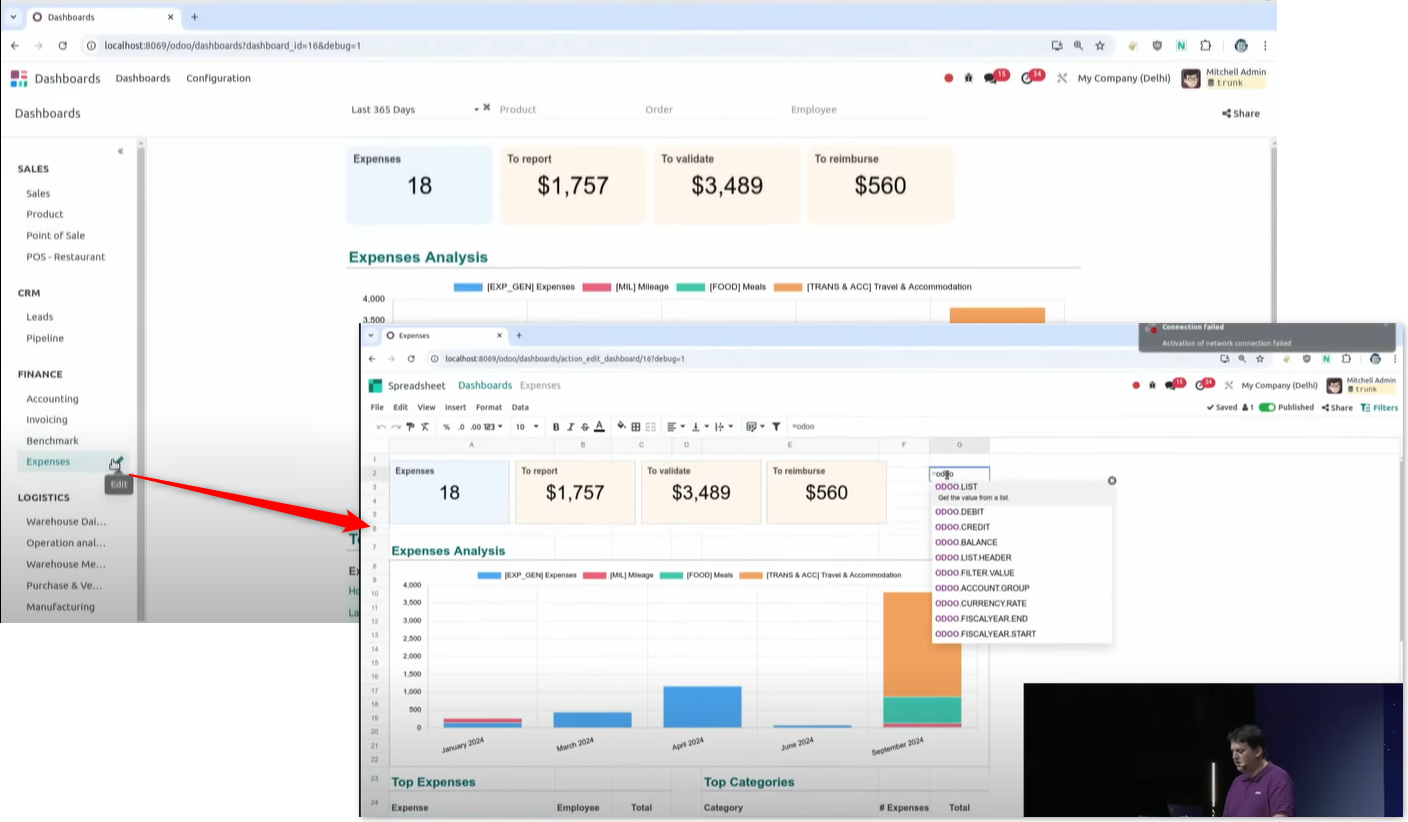Toggle Bold formatting in the spreadsheet toolbar

tap(556, 427)
